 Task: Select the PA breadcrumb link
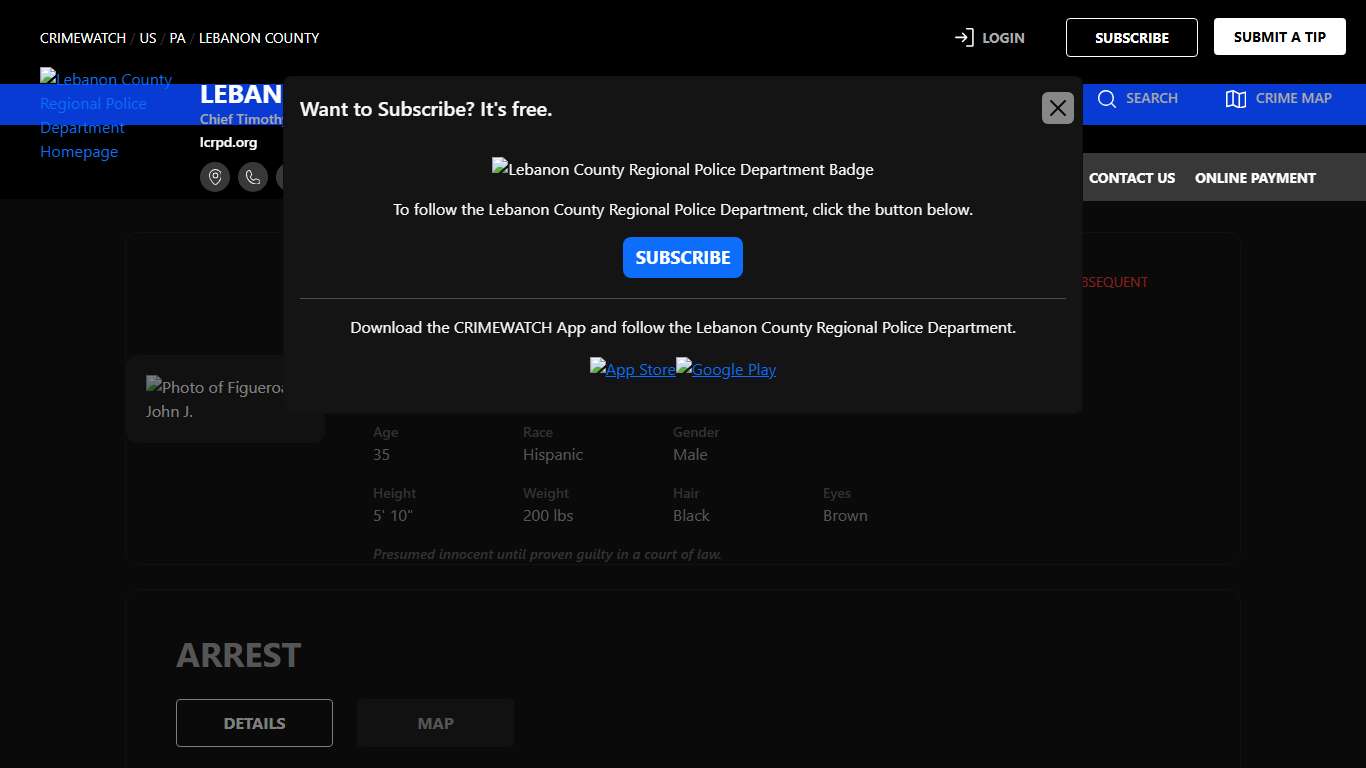(x=177, y=38)
